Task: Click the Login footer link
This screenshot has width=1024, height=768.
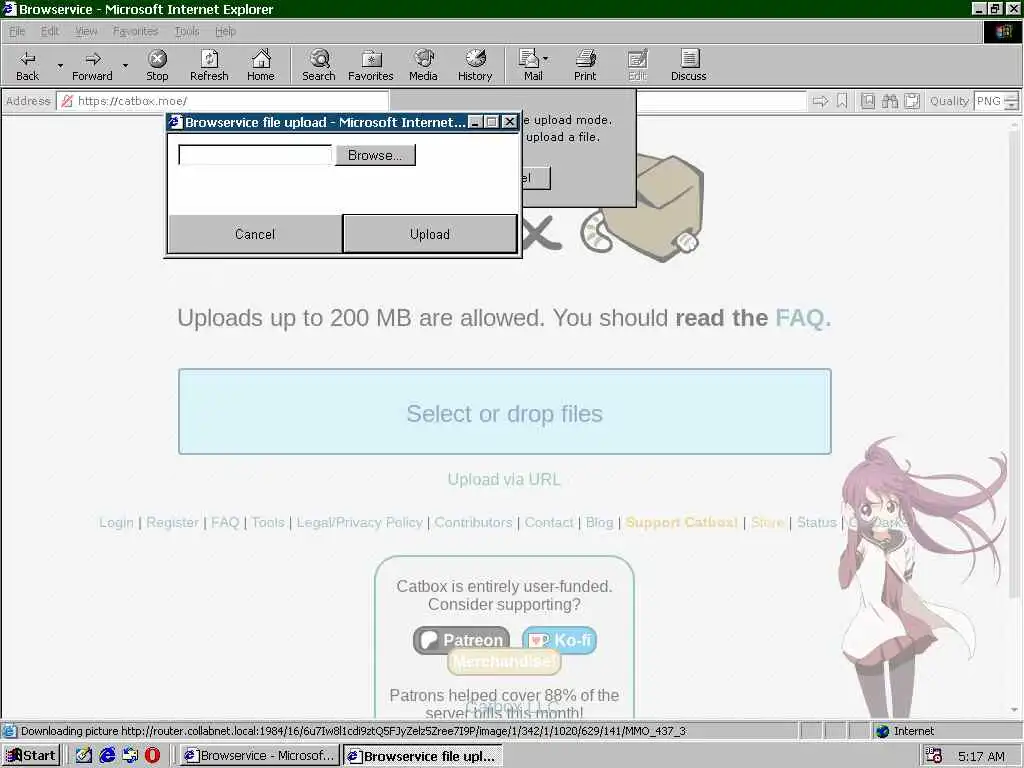Action: (116, 522)
